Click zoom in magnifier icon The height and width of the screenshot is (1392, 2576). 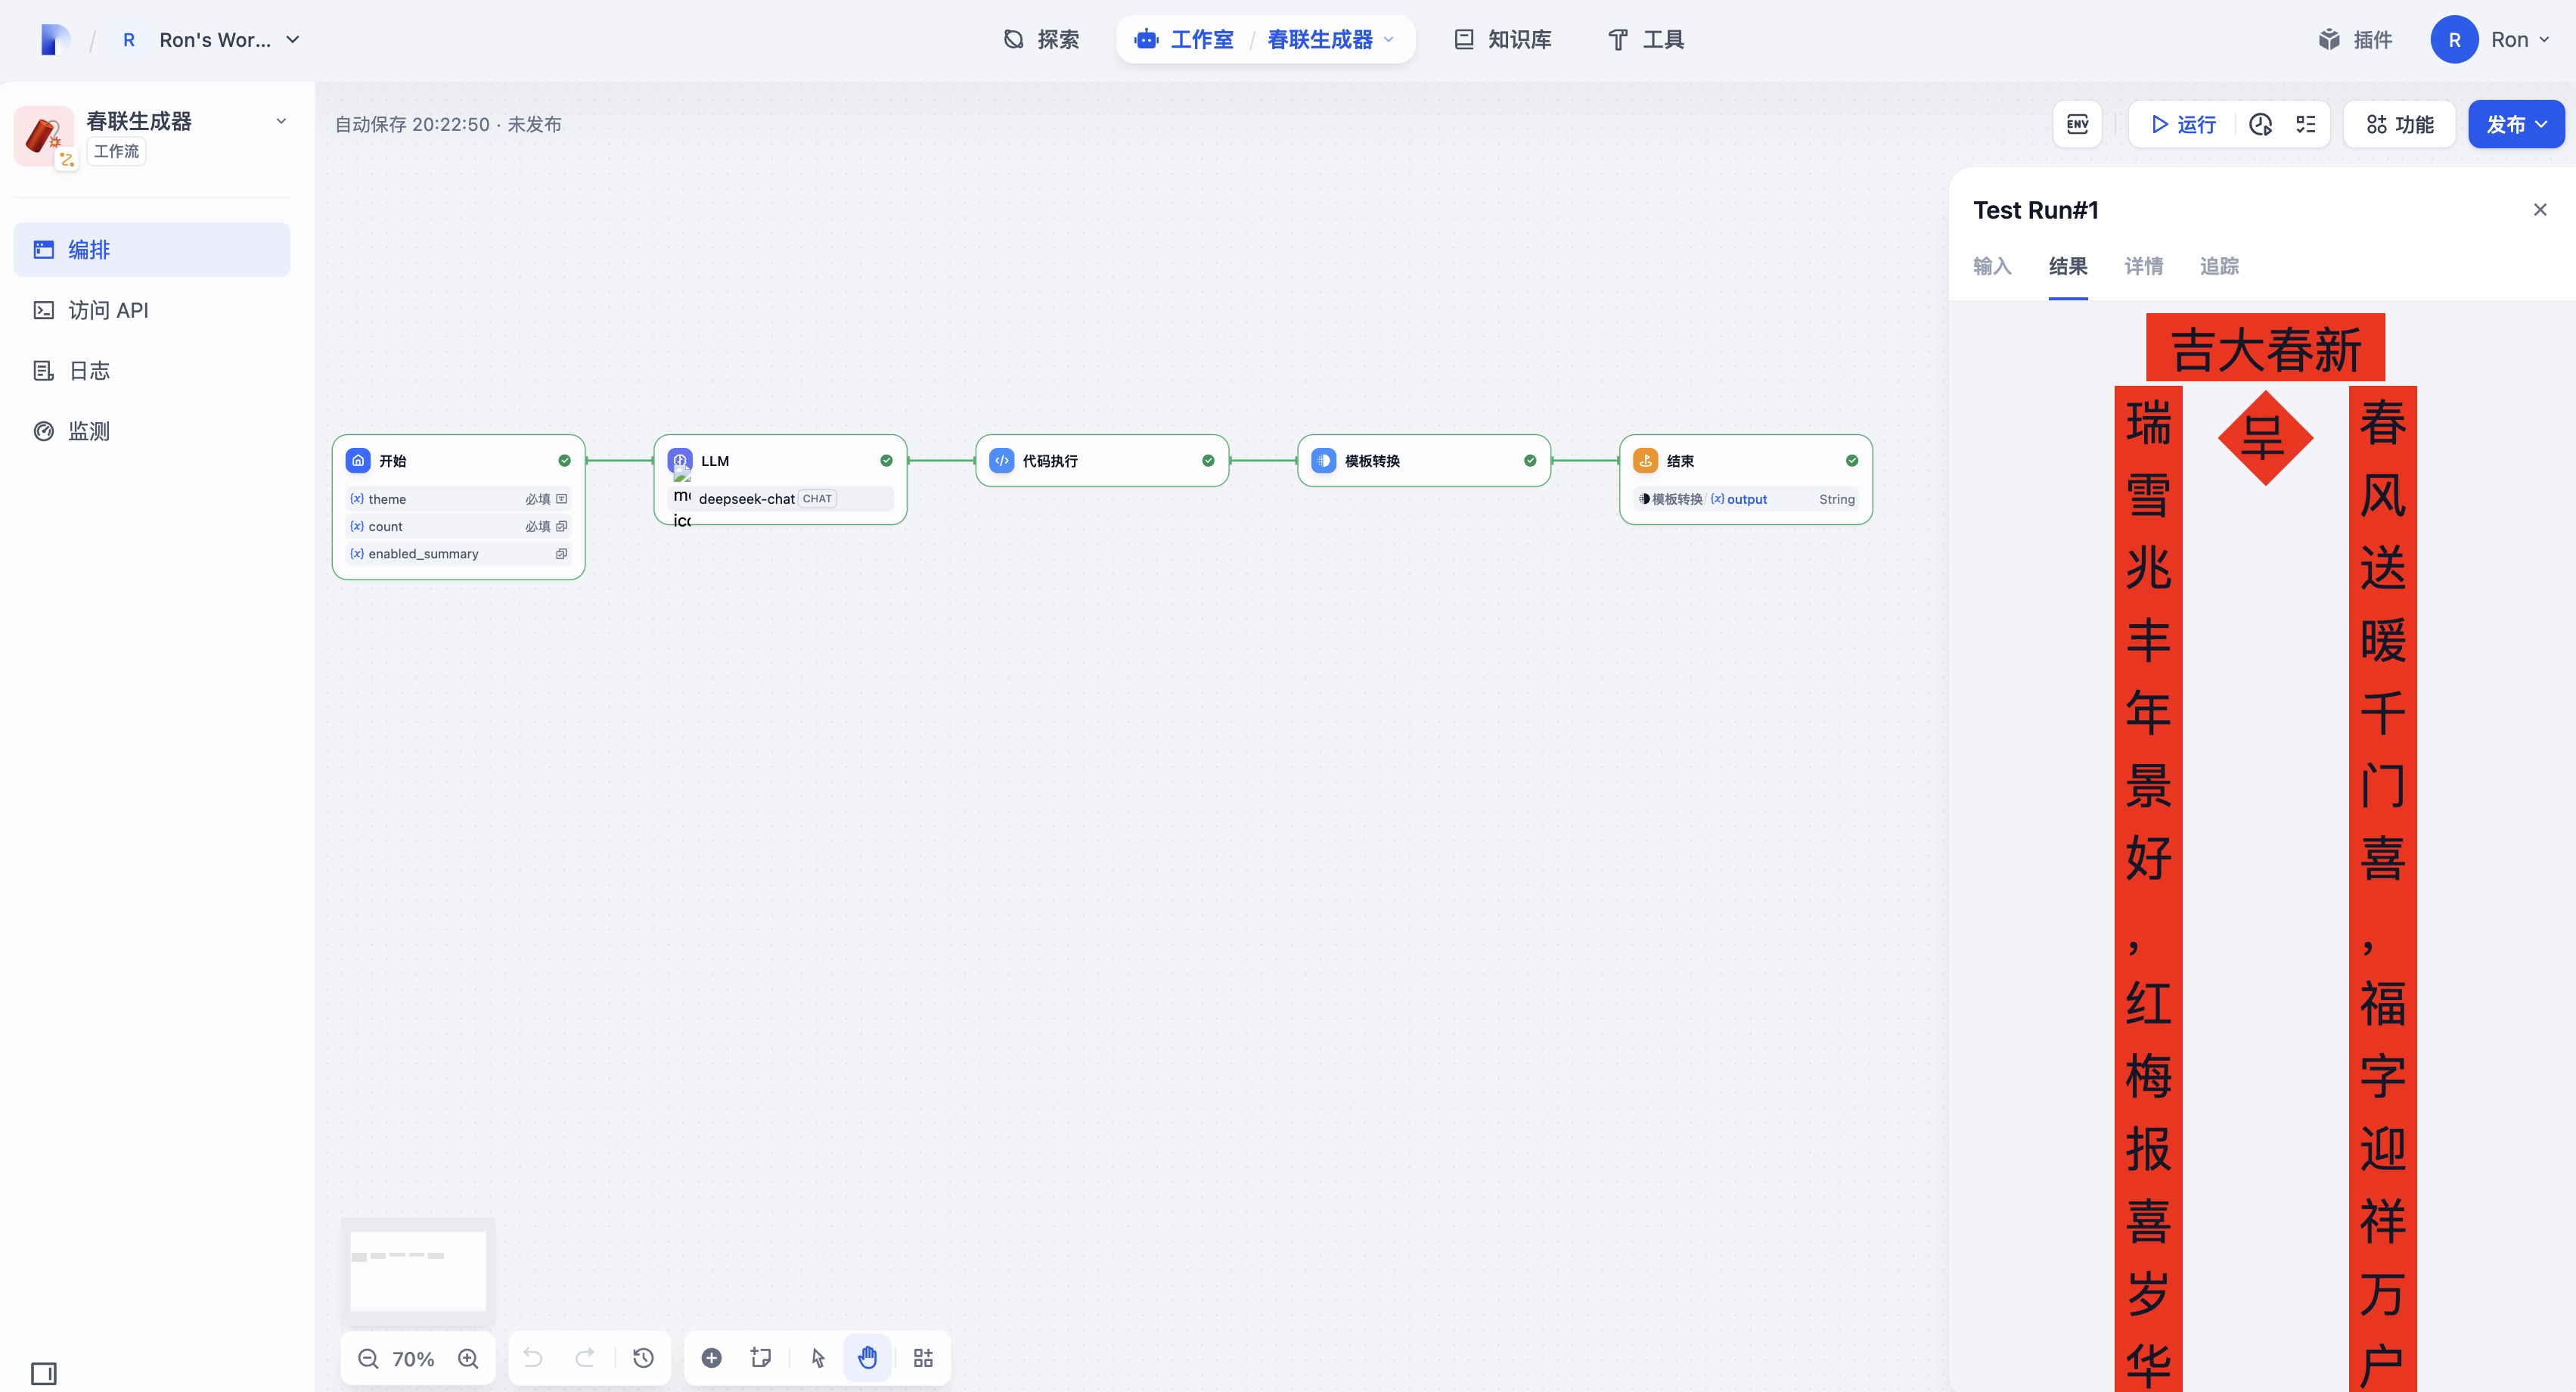point(468,1358)
